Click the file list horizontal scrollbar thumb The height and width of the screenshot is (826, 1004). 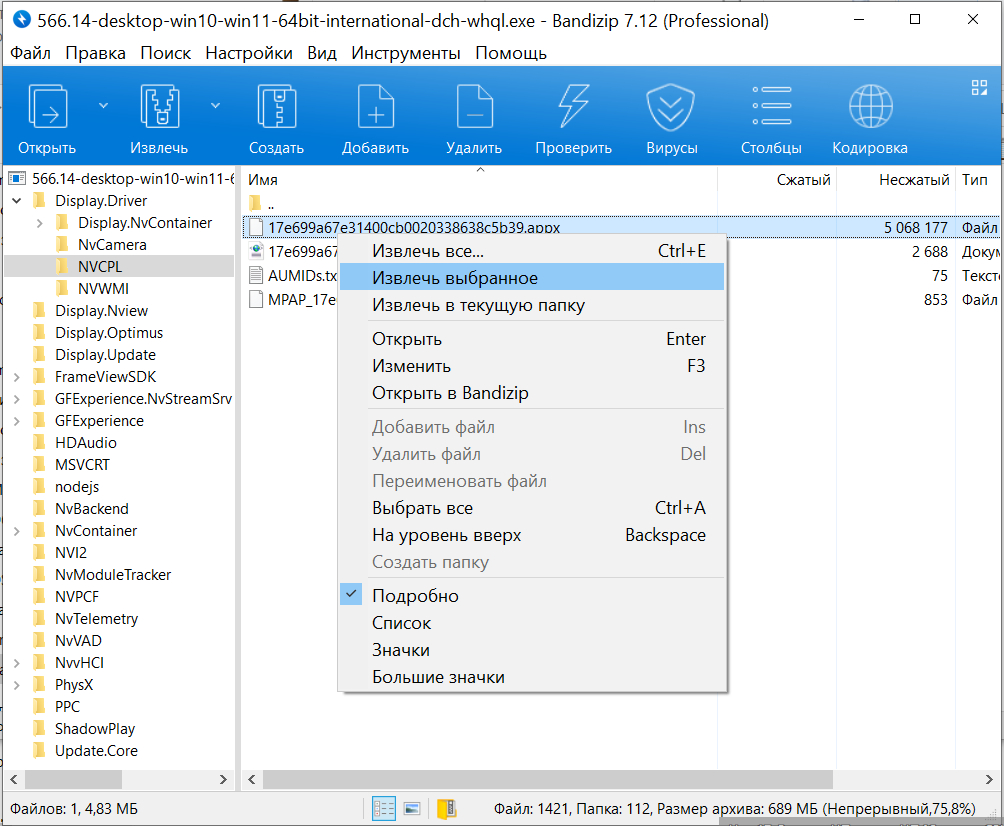(548, 779)
